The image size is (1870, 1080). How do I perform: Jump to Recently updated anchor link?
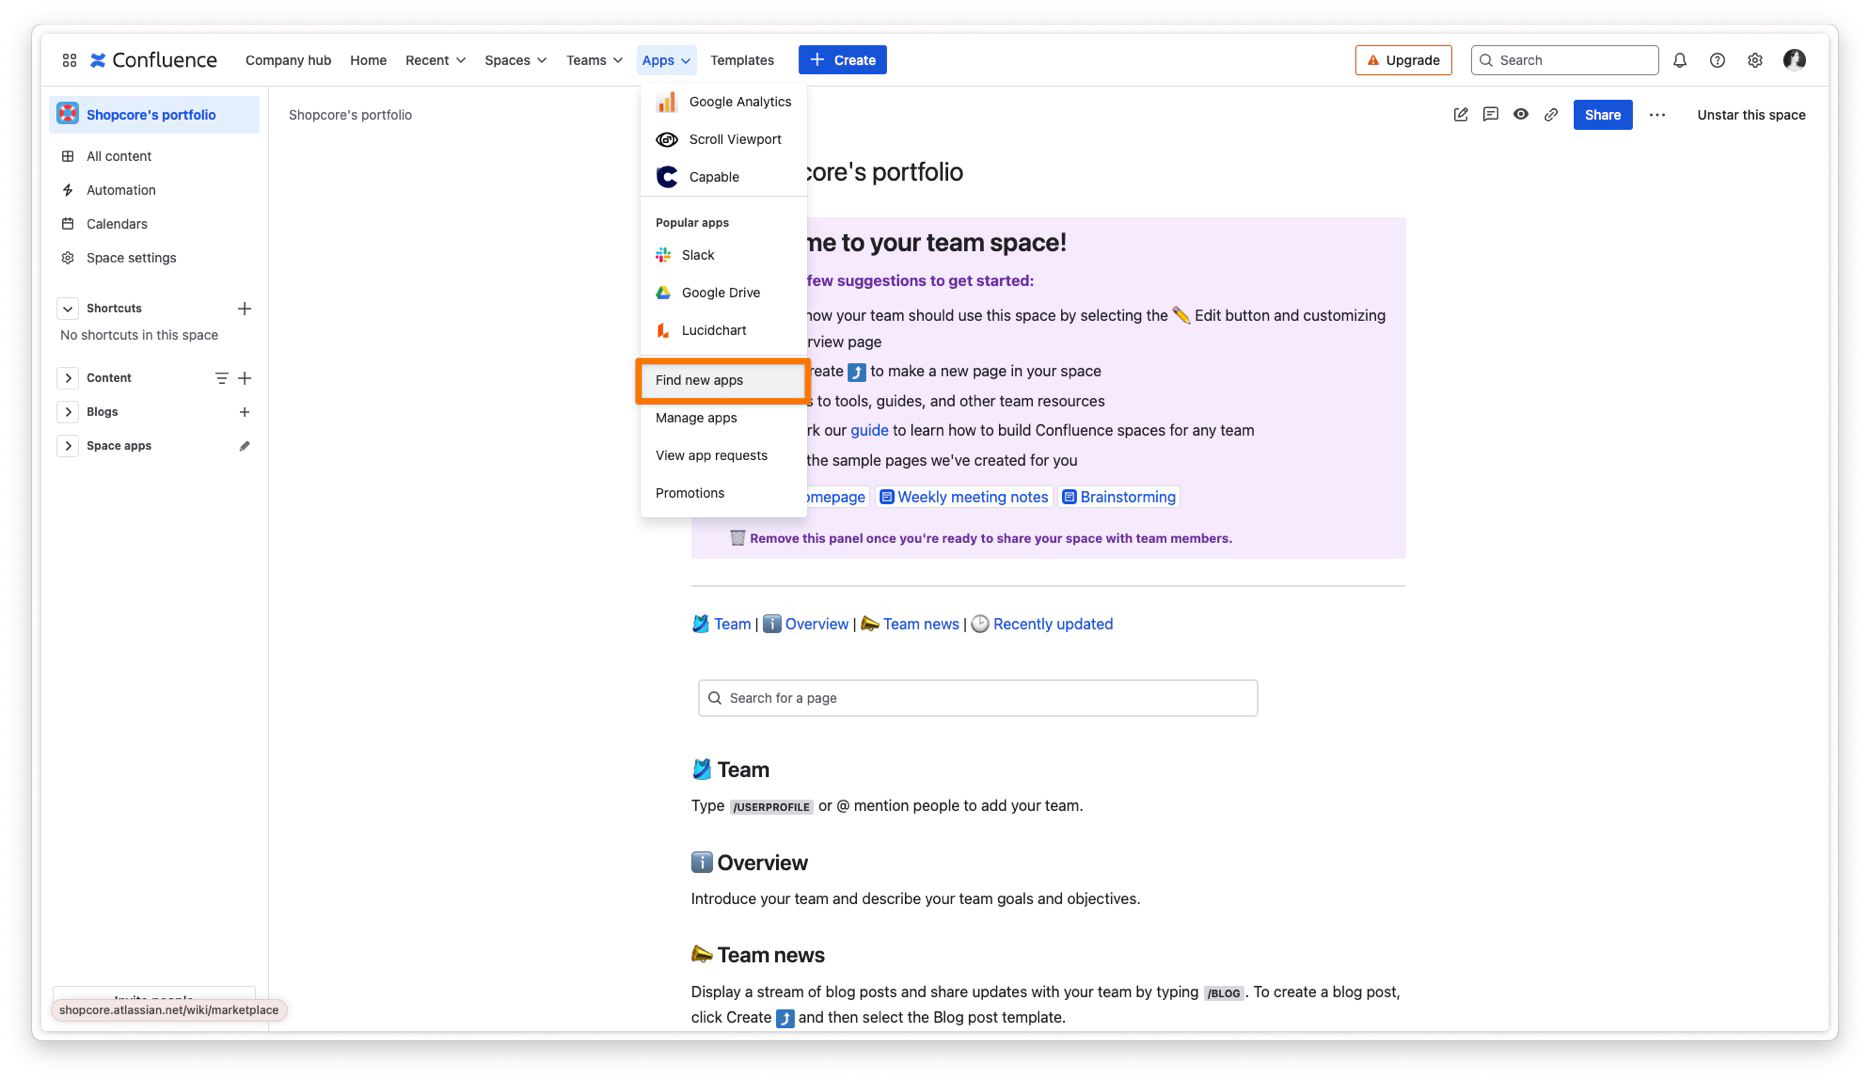click(x=1052, y=624)
